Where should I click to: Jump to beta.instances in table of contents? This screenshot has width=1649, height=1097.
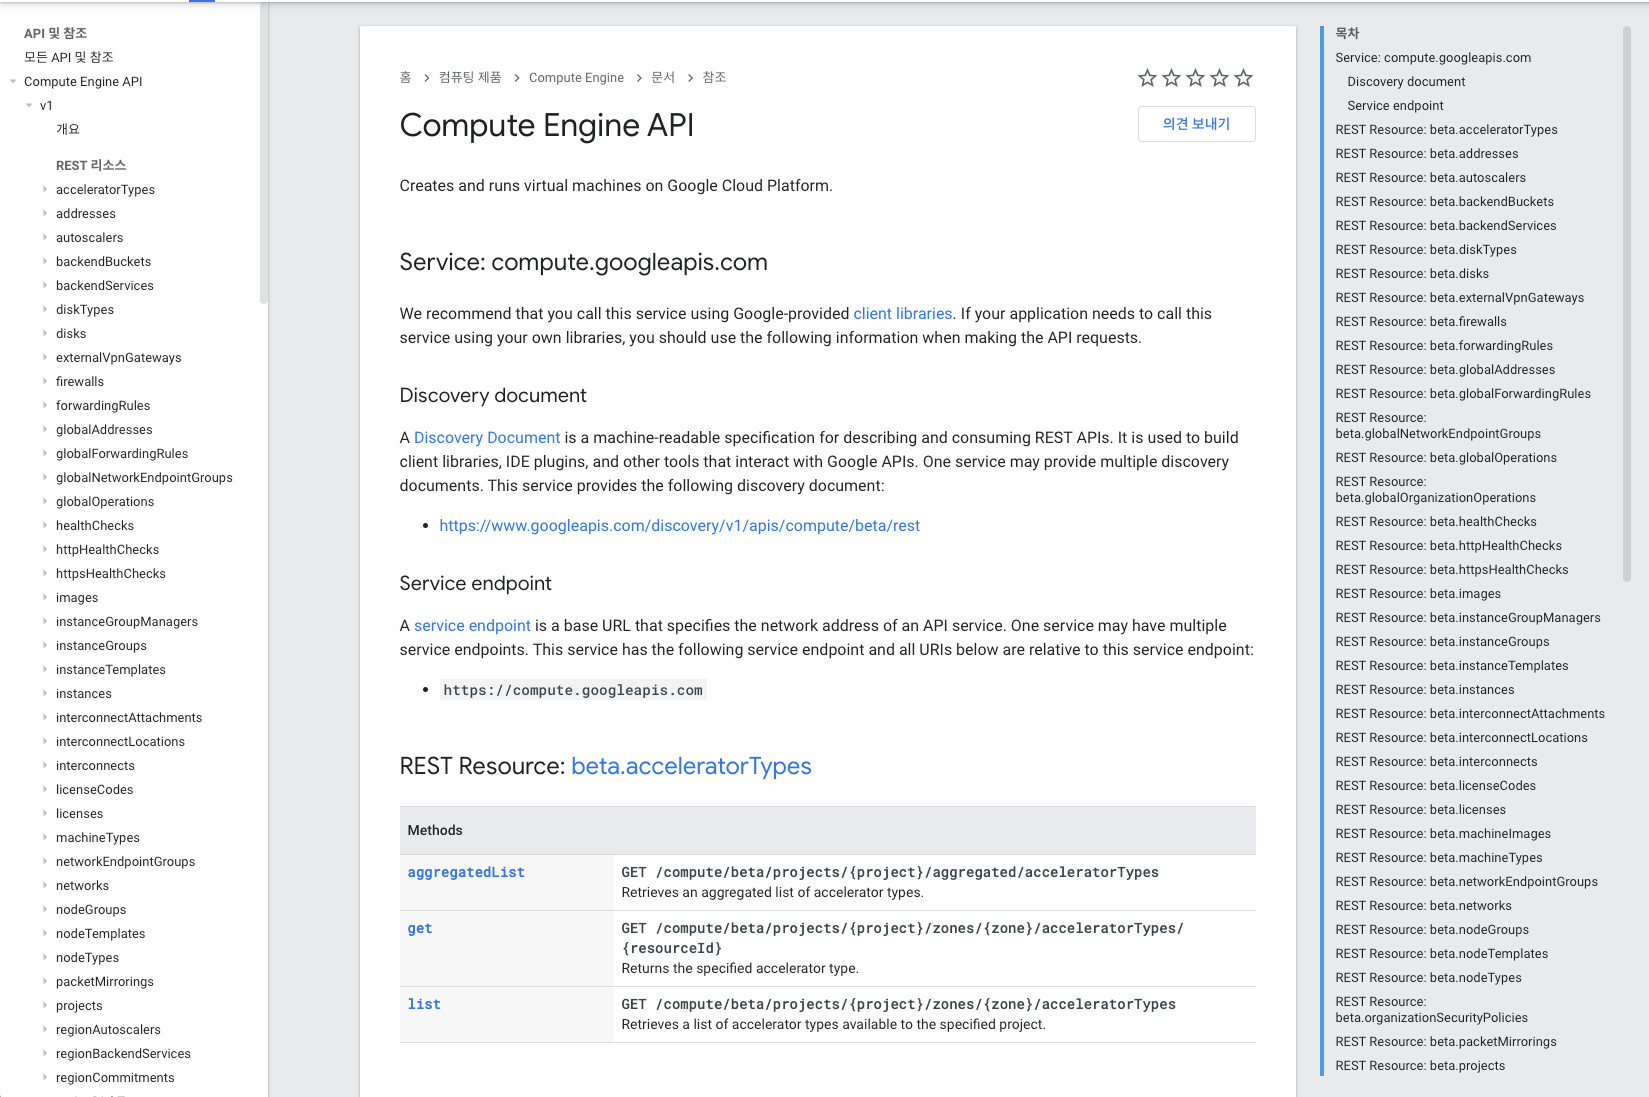1425,690
